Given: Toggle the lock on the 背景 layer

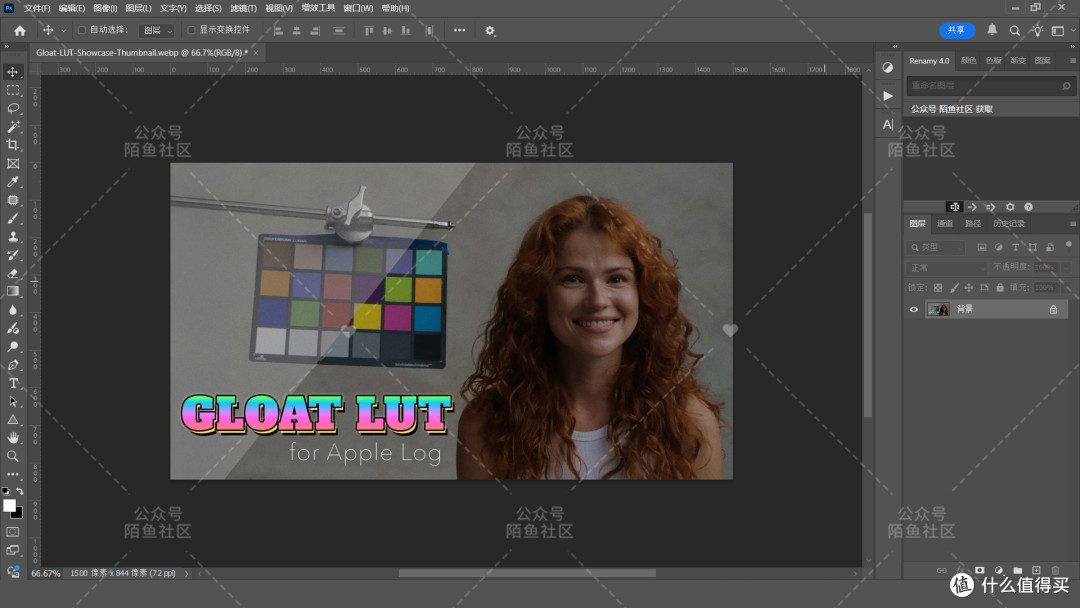Looking at the screenshot, I should [x=1053, y=310].
